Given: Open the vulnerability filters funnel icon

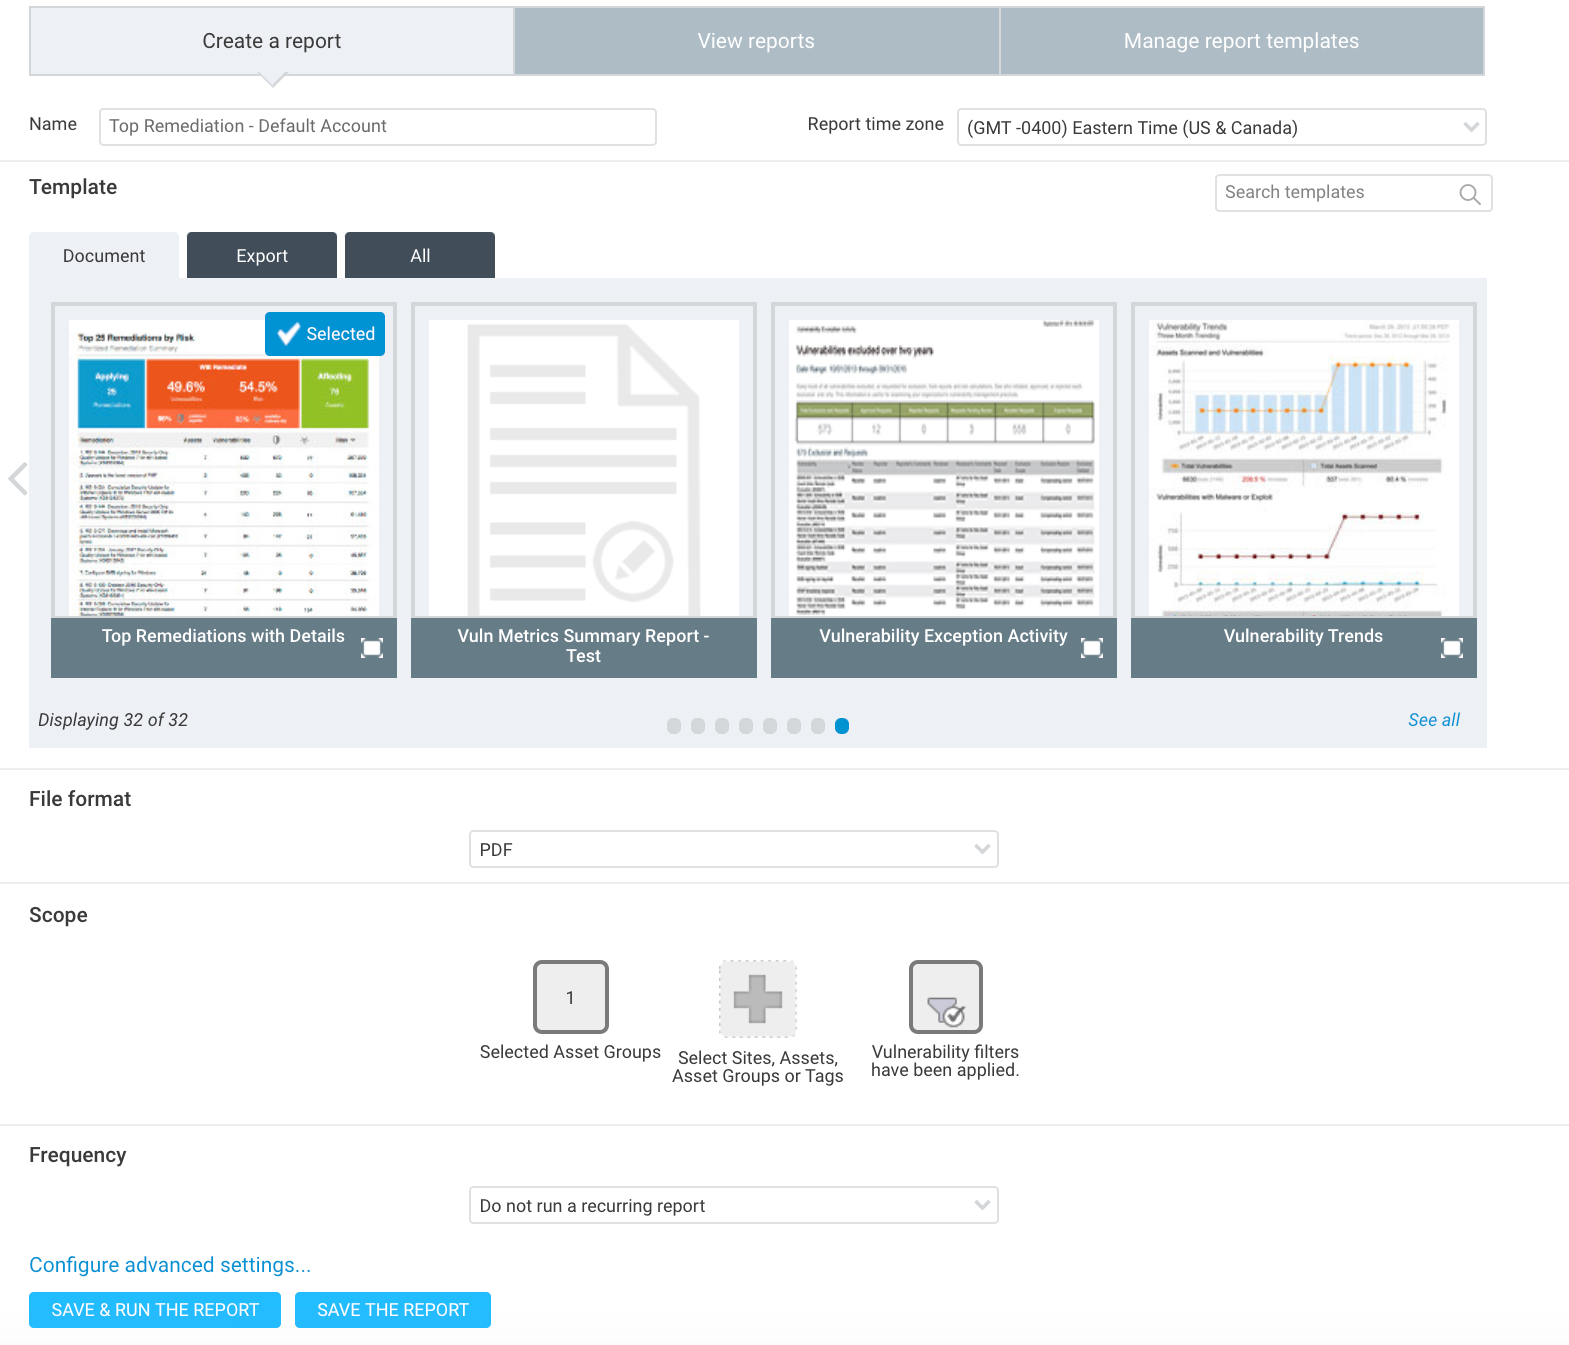Looking at the screenshot, I should pos(945,997).
